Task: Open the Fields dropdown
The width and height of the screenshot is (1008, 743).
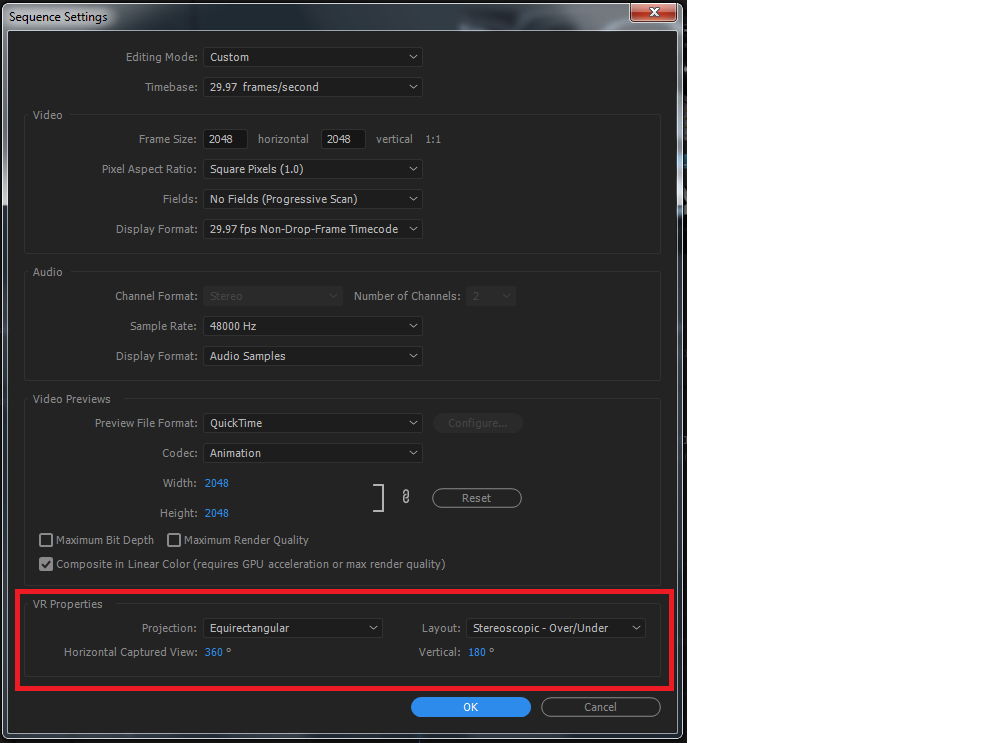Action: coord(313,199)
